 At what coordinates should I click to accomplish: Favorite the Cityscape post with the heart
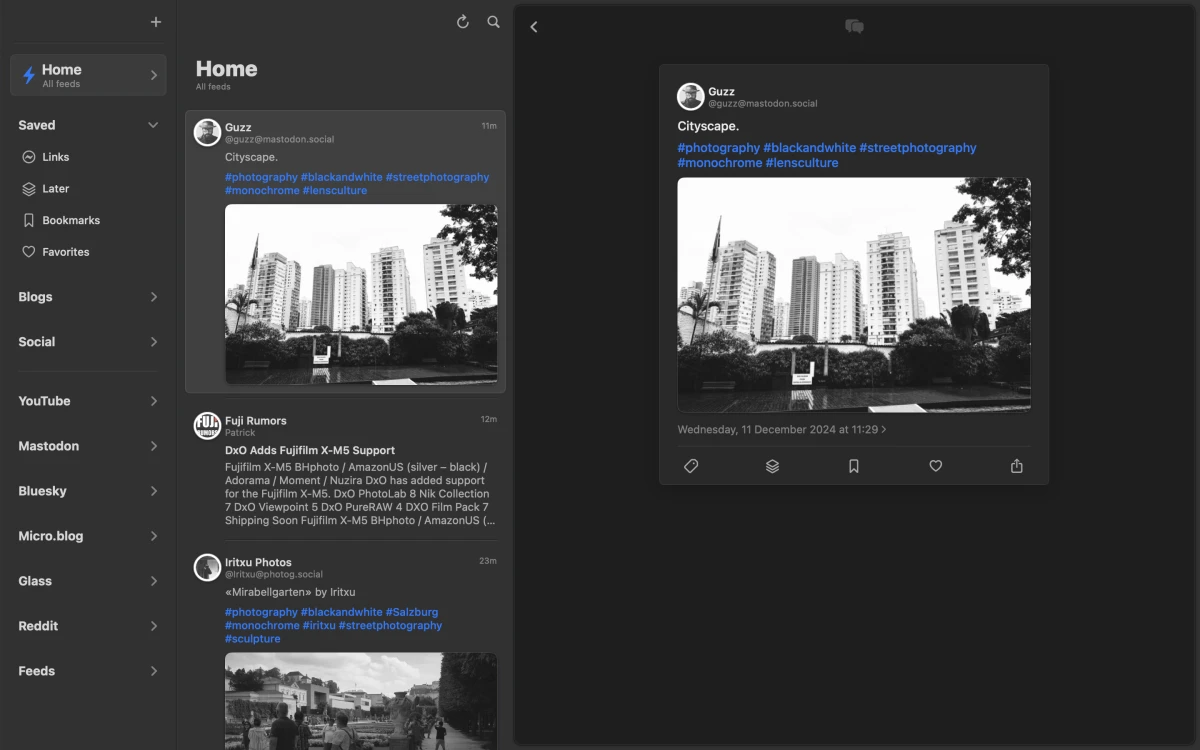tap(935, 465)
